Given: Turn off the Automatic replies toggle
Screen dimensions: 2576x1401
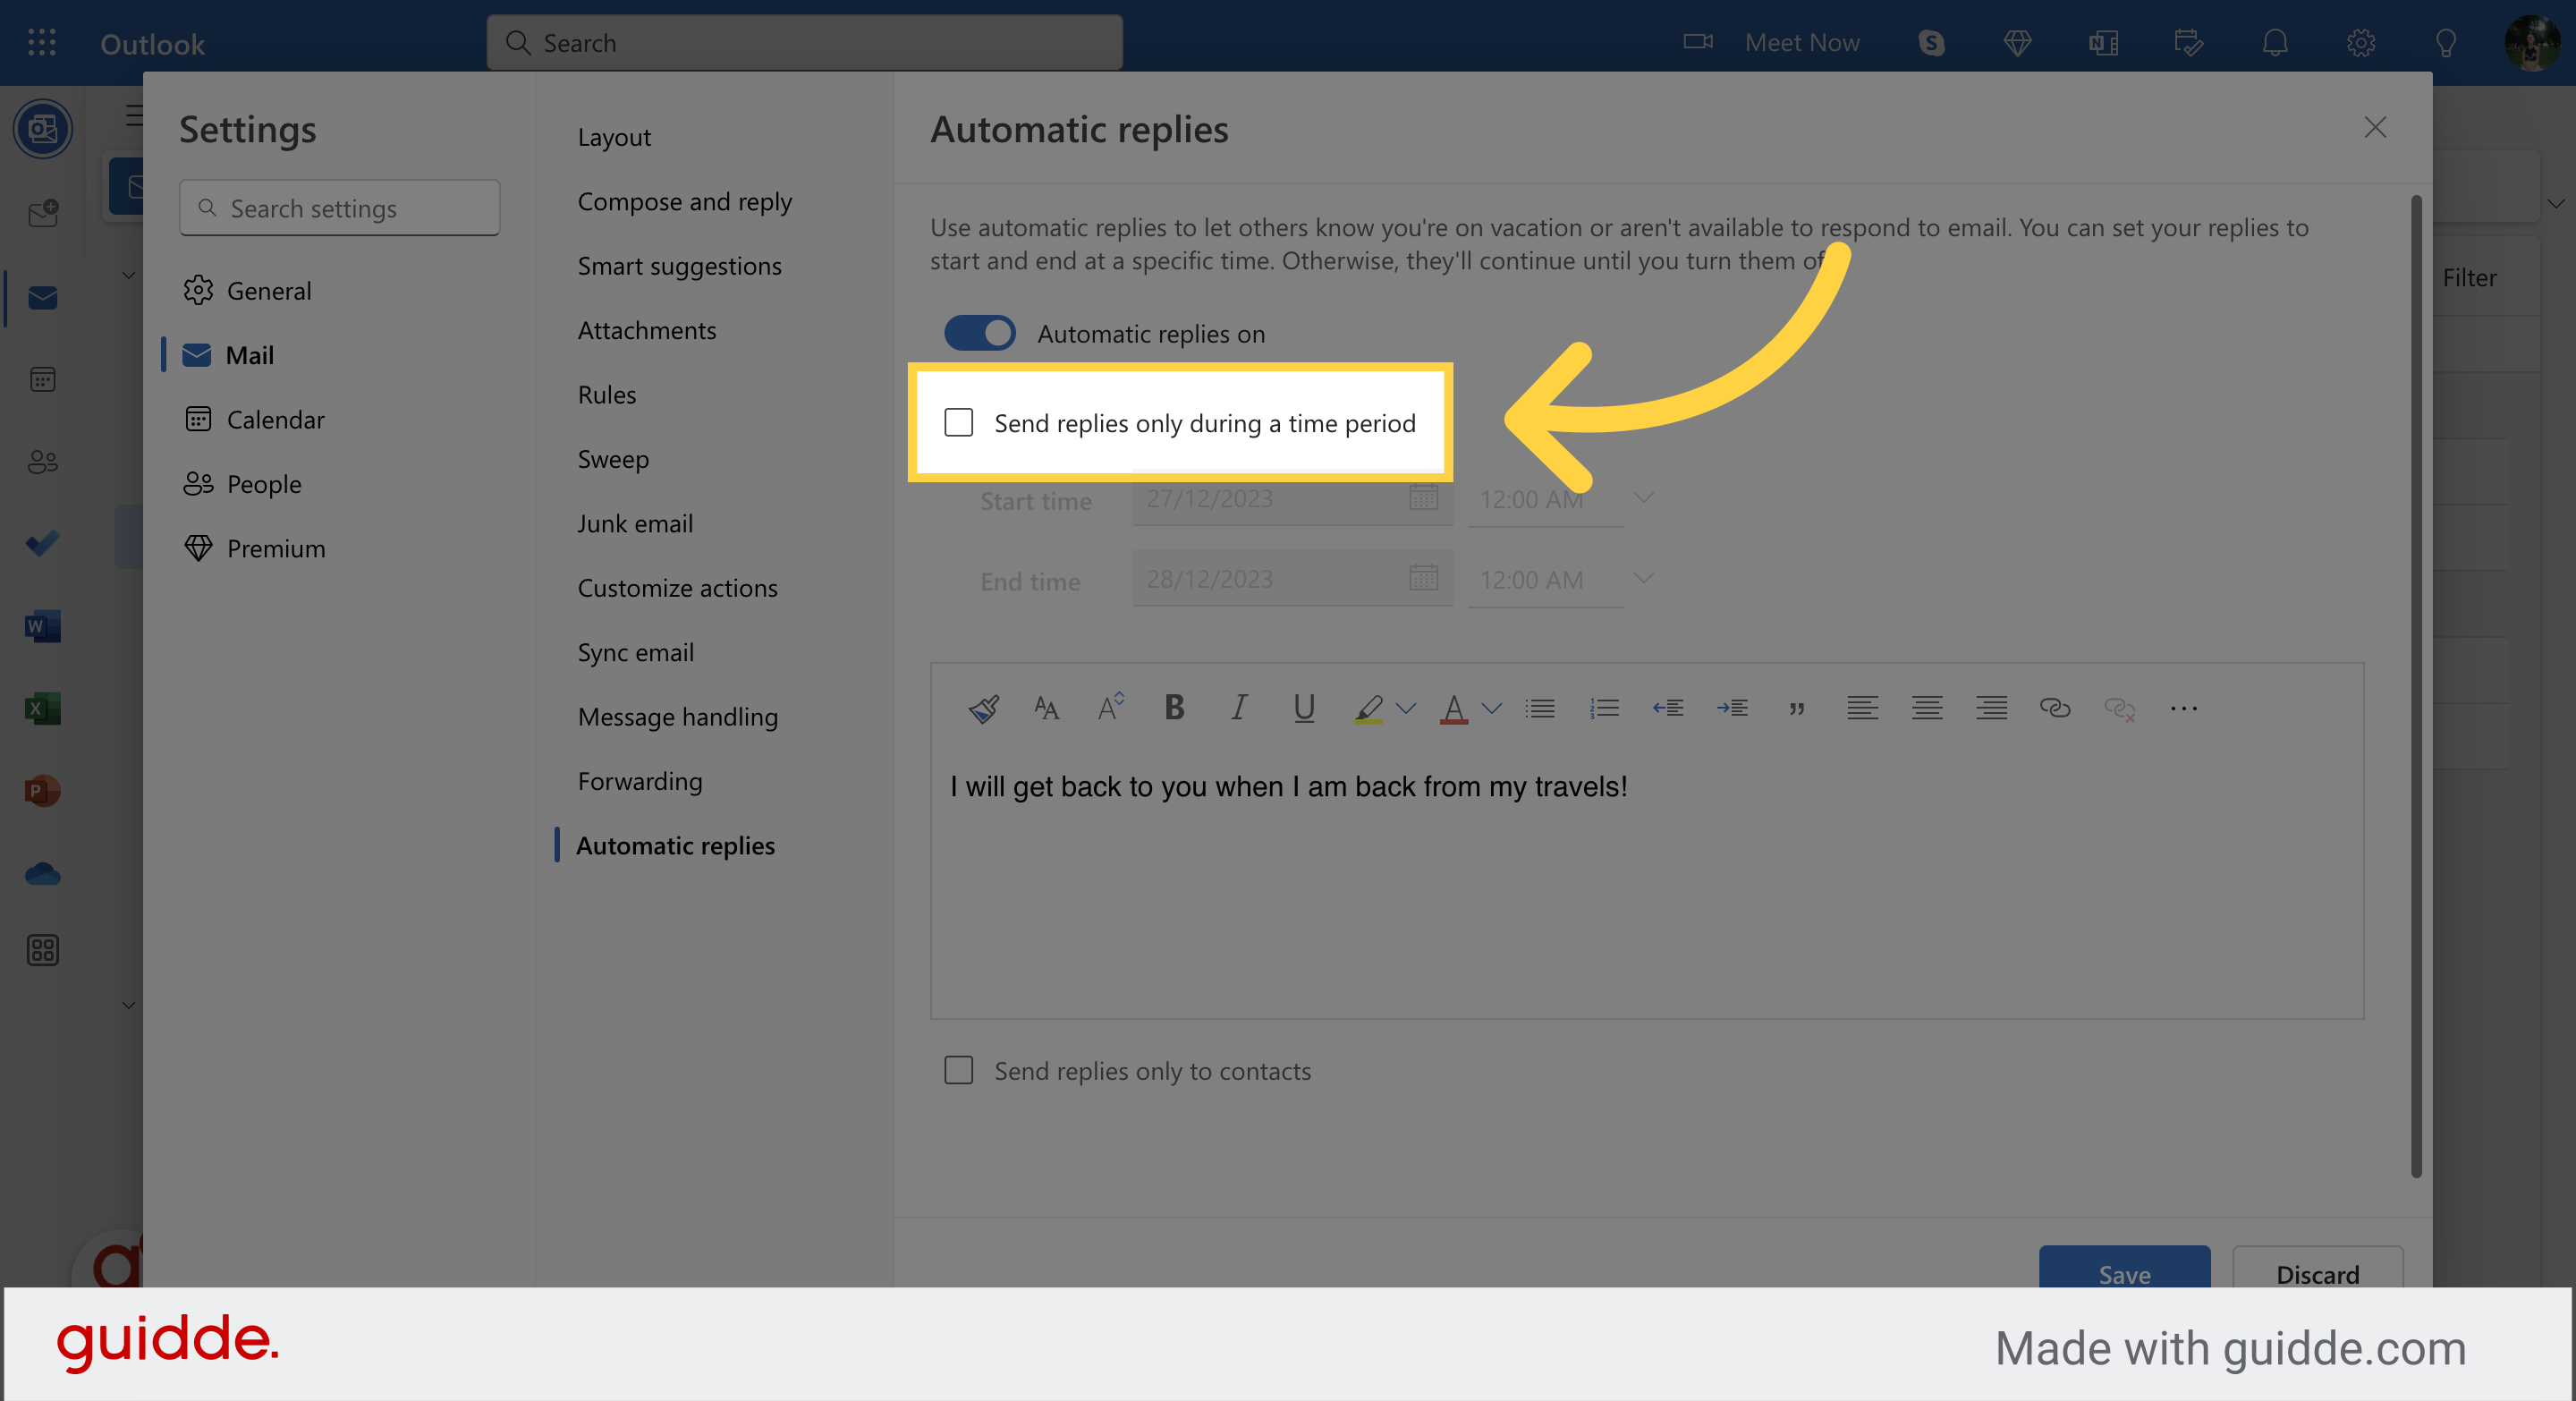Looking at the screenshot, I should click(x=979, y=333).
